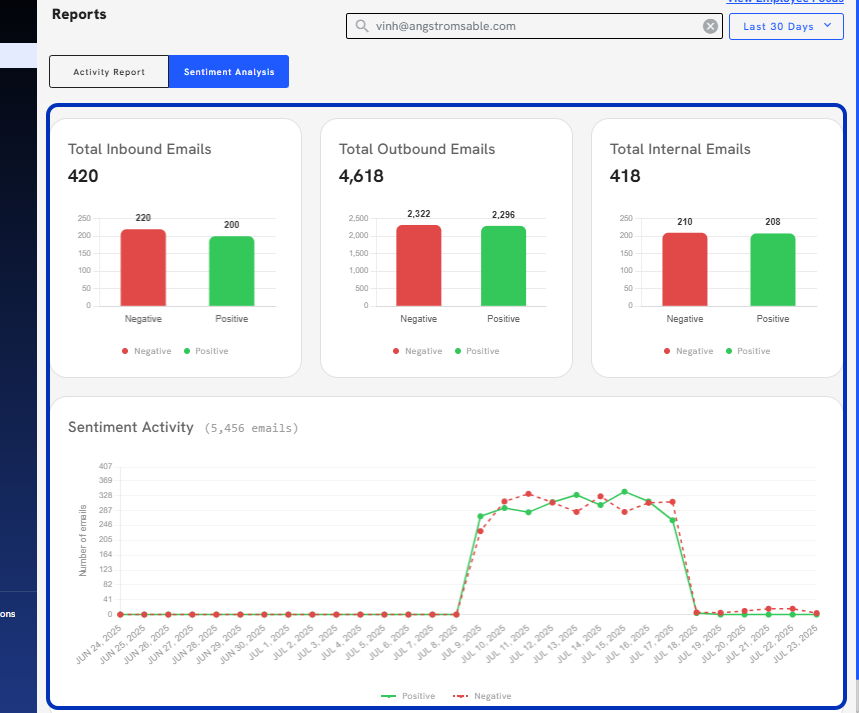This screenshot has height=713, width=859.
Task: Click the JUL 17, 2025 negative data point
Action: pos(672,501)
